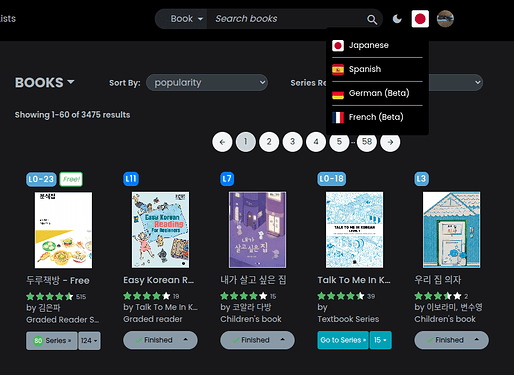The image size is (514, 375).
Task: Select page 4 of results
Action: 316,142
